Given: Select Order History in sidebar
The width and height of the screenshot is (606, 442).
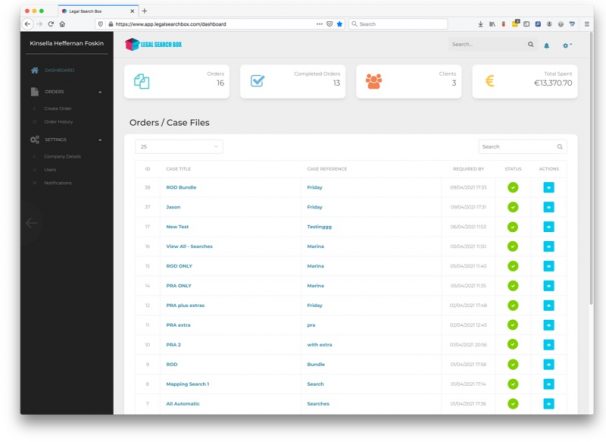Looking at the screenshot, I should 58,122.
